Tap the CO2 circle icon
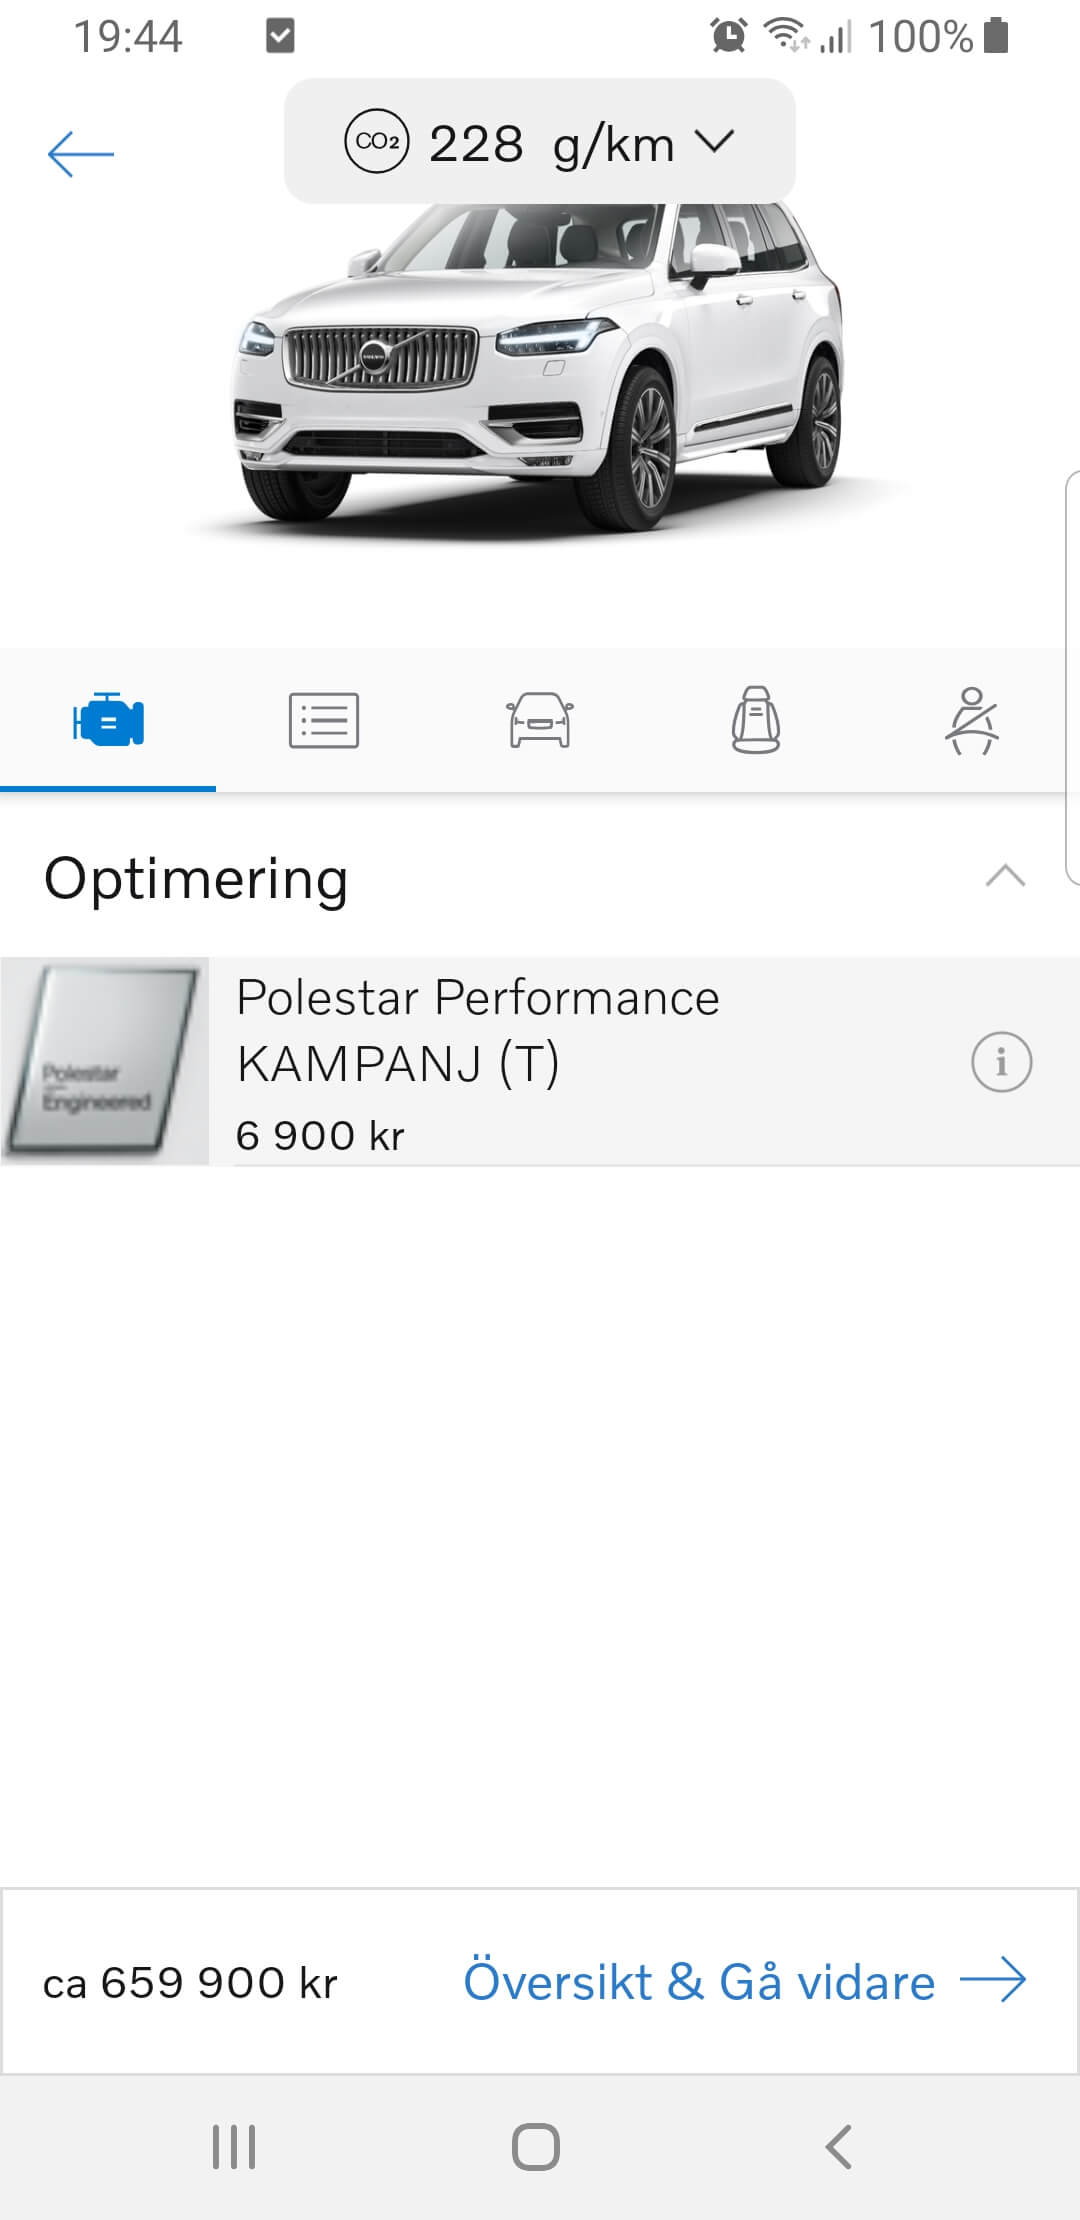This screenshot has height=2220, width=1080. pos(377,142)
